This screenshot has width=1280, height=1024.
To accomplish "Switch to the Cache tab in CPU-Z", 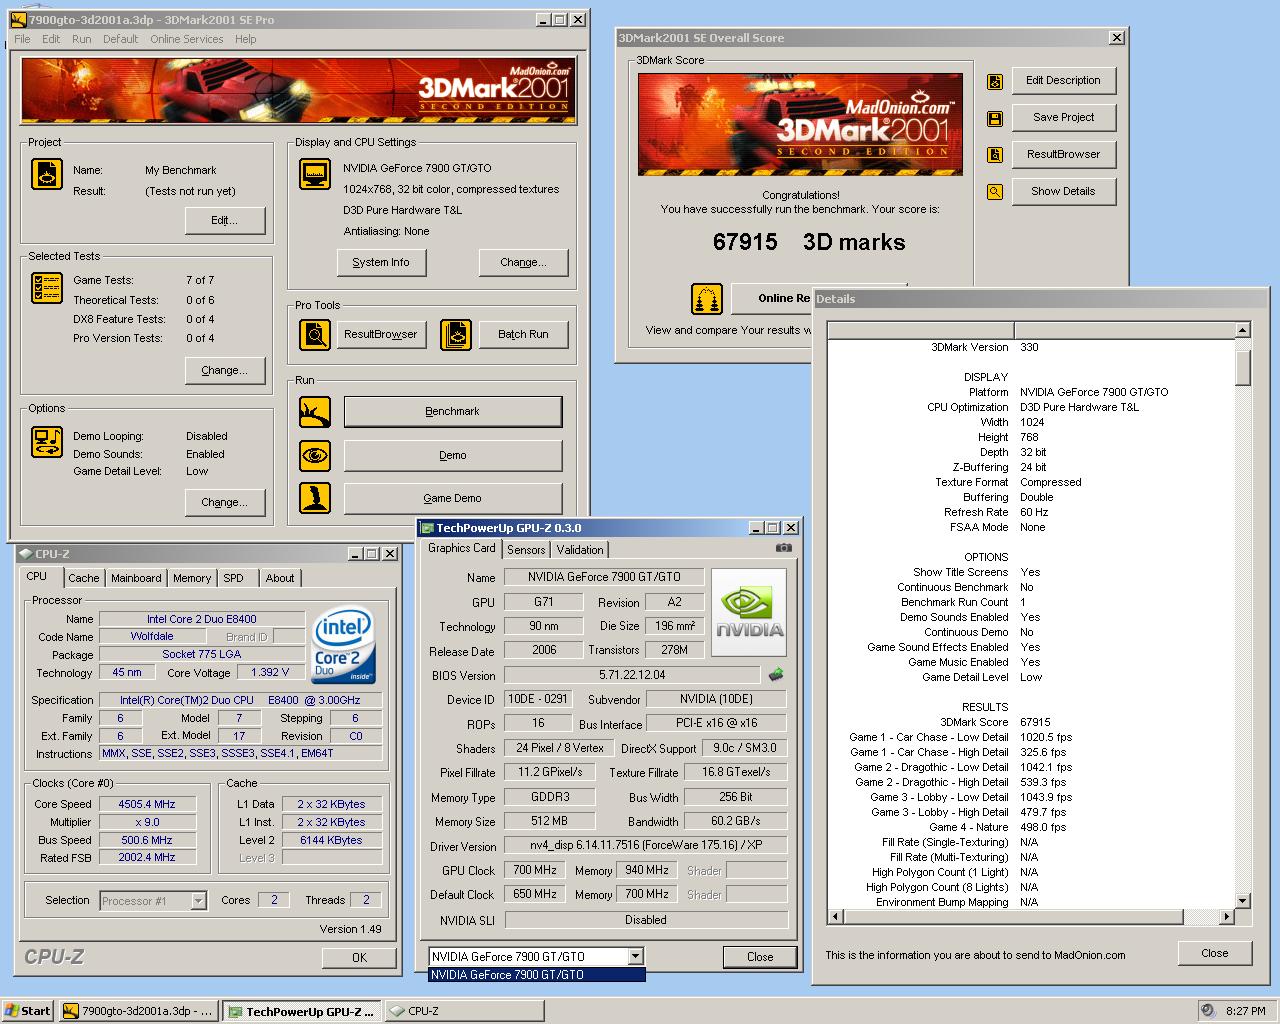I will [x=84, y=578].
